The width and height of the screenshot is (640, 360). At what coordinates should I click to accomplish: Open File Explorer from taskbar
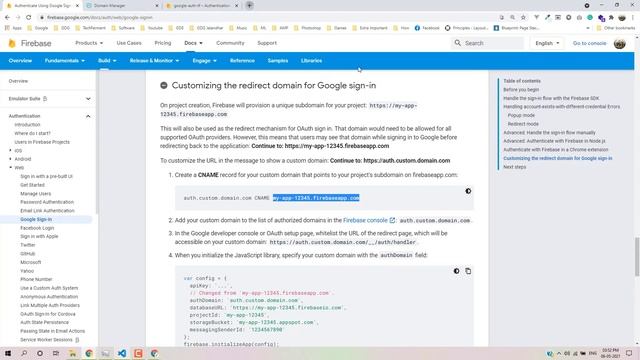(x=72, y=353)
